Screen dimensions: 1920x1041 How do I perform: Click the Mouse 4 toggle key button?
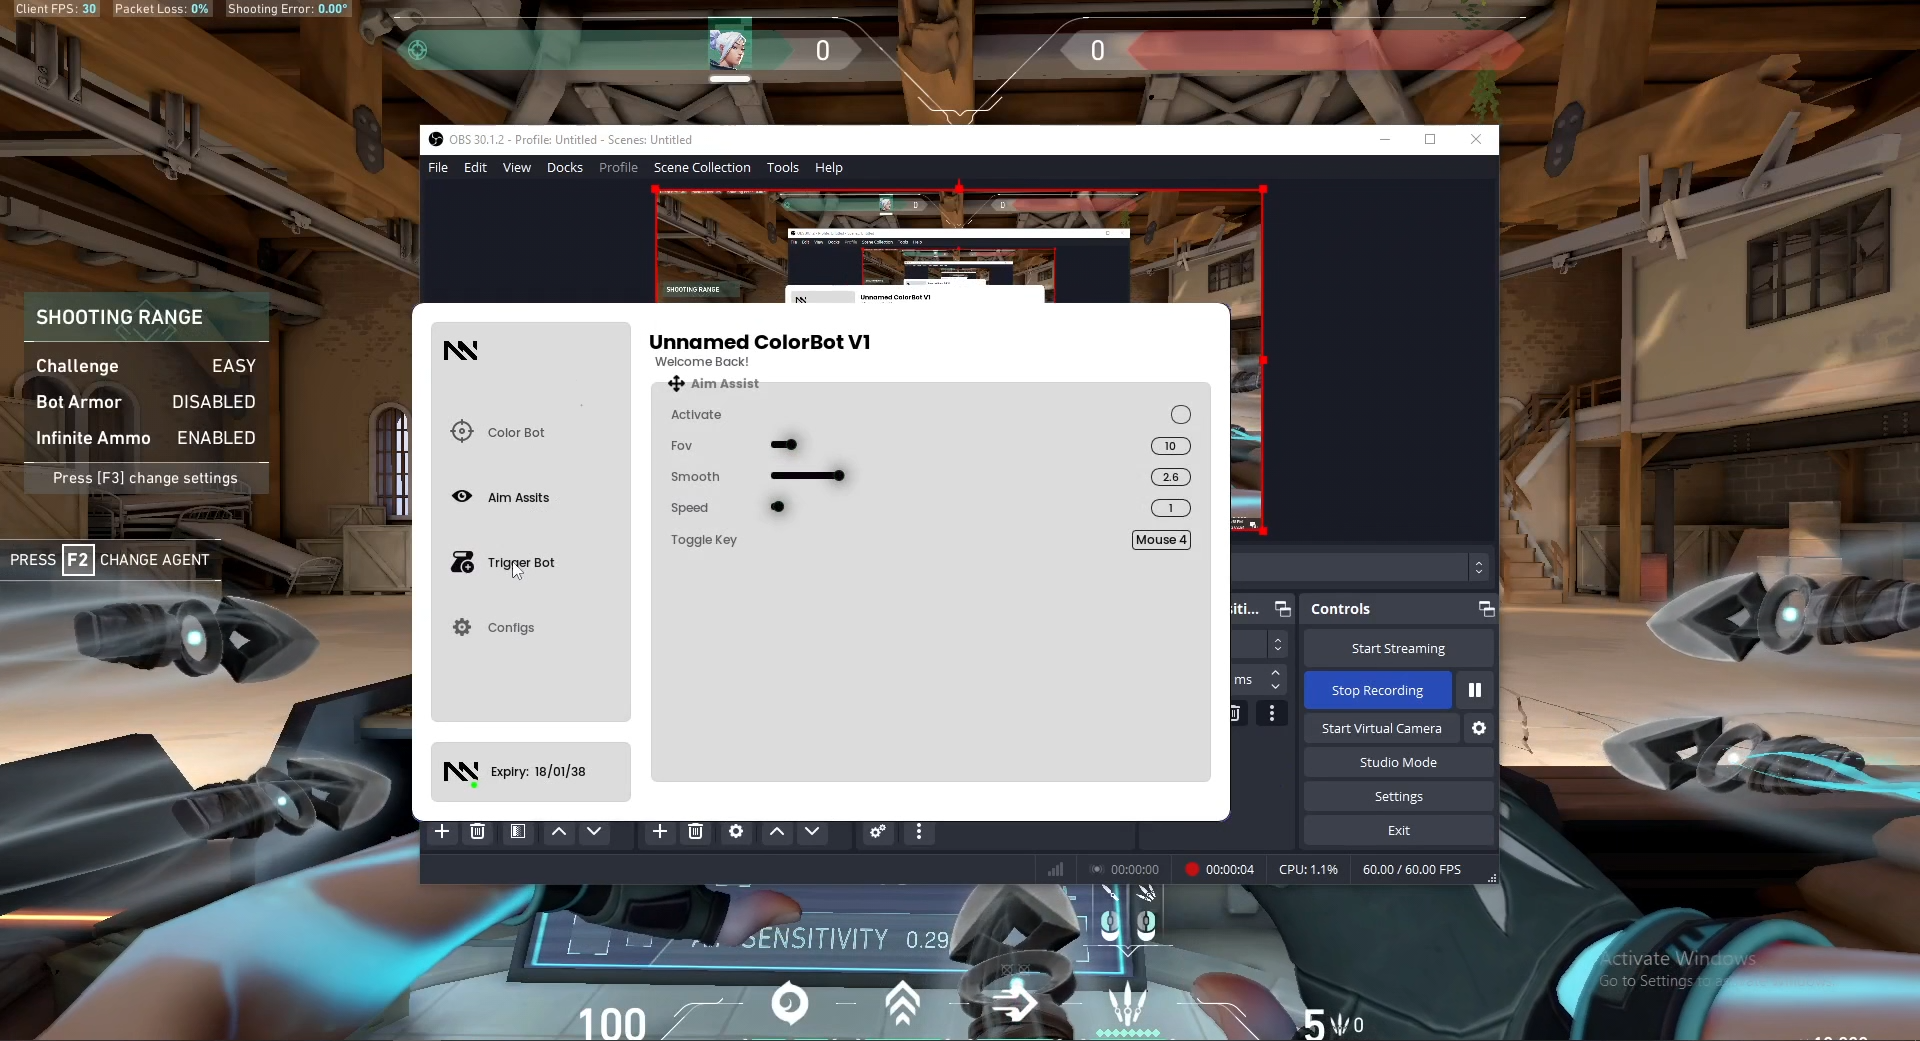(x=1161, y=539)
